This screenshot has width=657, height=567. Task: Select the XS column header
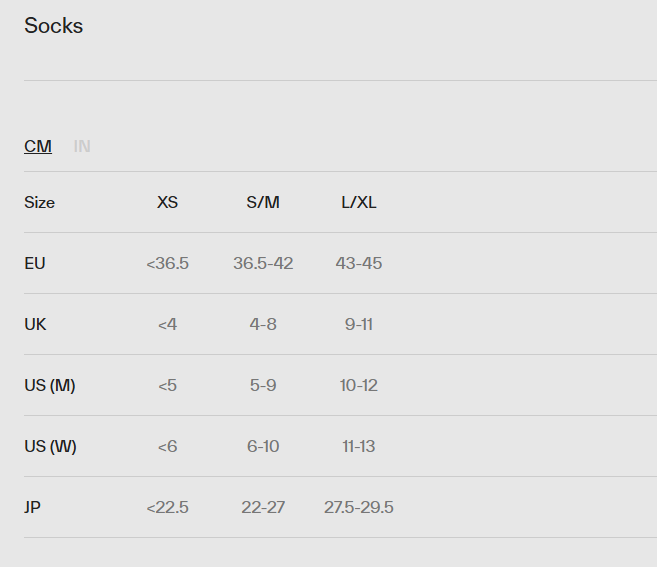click(167, 202)
